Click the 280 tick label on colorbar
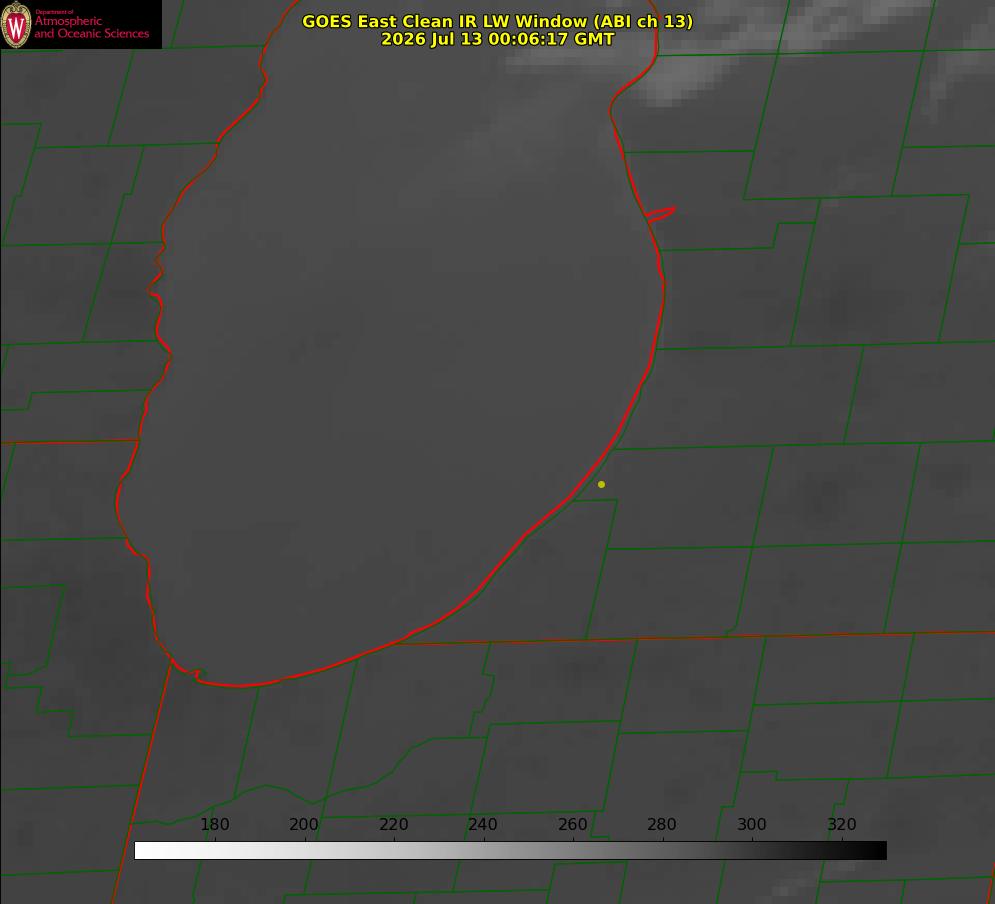Screen dimensions: 995x904 (x=661, y=824)
